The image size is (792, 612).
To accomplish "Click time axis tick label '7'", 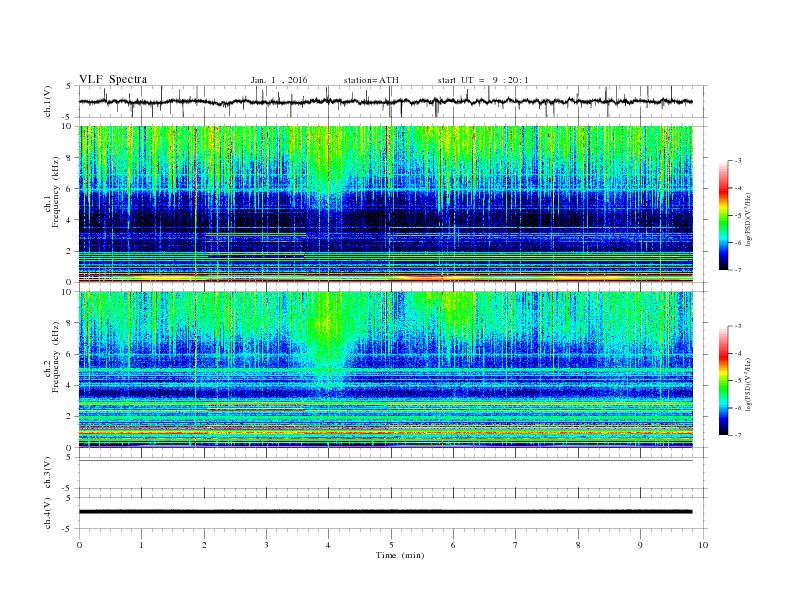I will [x=516, y=545].
